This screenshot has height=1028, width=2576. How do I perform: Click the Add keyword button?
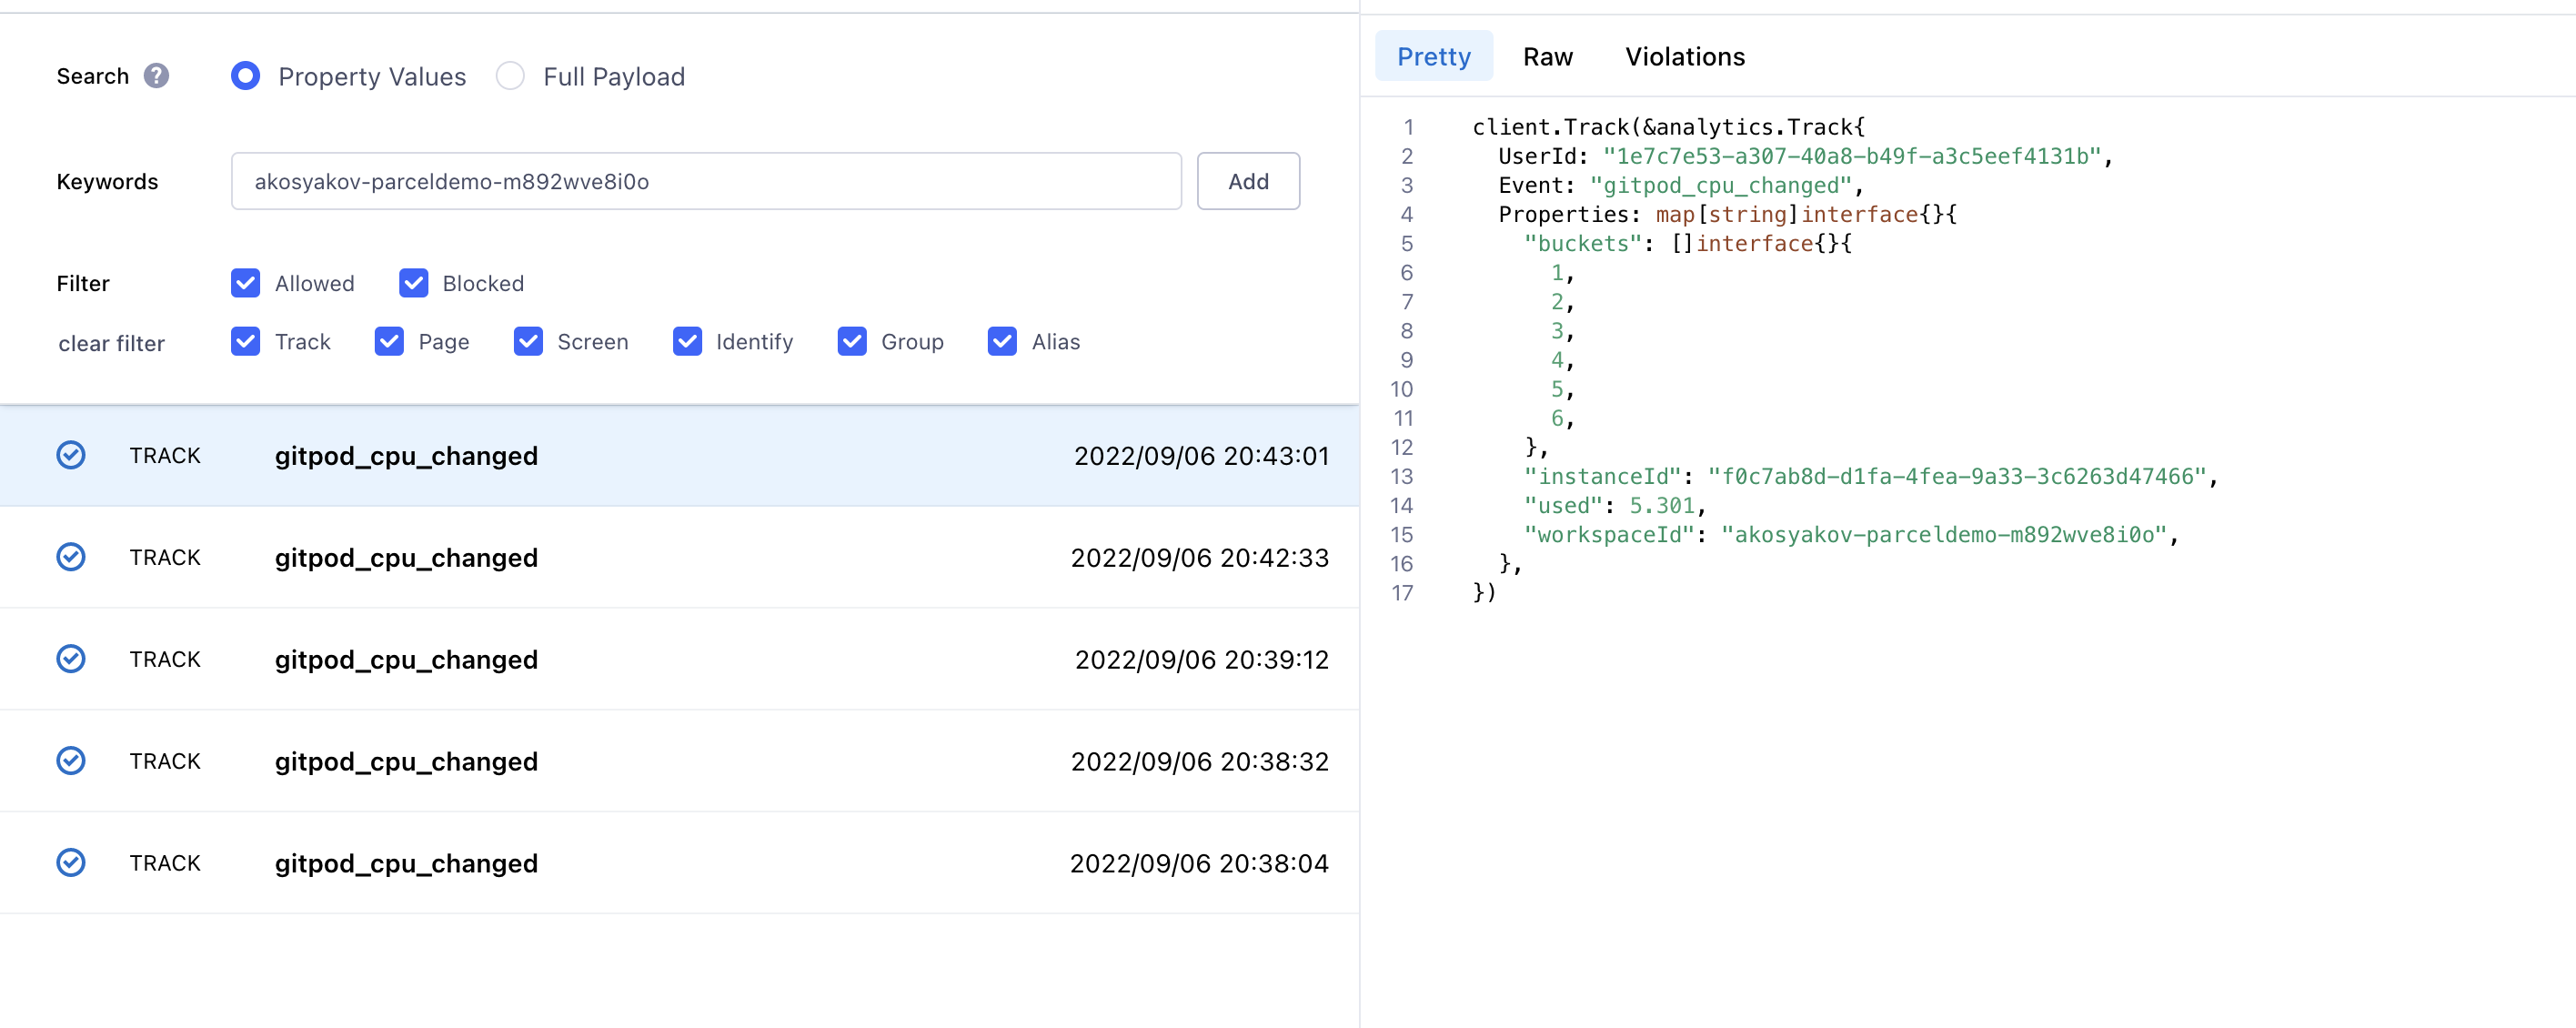1248,181
